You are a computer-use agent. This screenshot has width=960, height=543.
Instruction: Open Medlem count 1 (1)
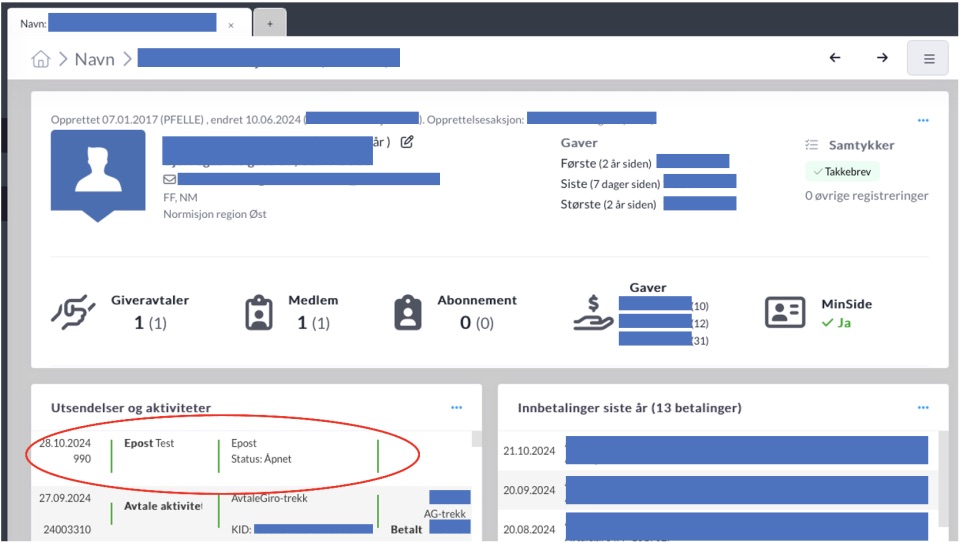pyautogui.click(x=313, y=323)
